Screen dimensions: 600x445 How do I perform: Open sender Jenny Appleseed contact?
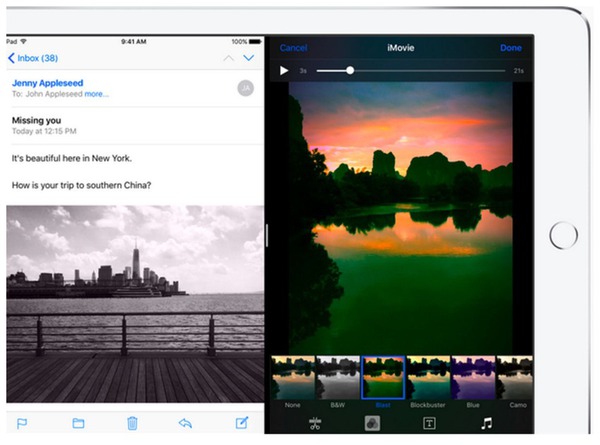pos(47,83)
